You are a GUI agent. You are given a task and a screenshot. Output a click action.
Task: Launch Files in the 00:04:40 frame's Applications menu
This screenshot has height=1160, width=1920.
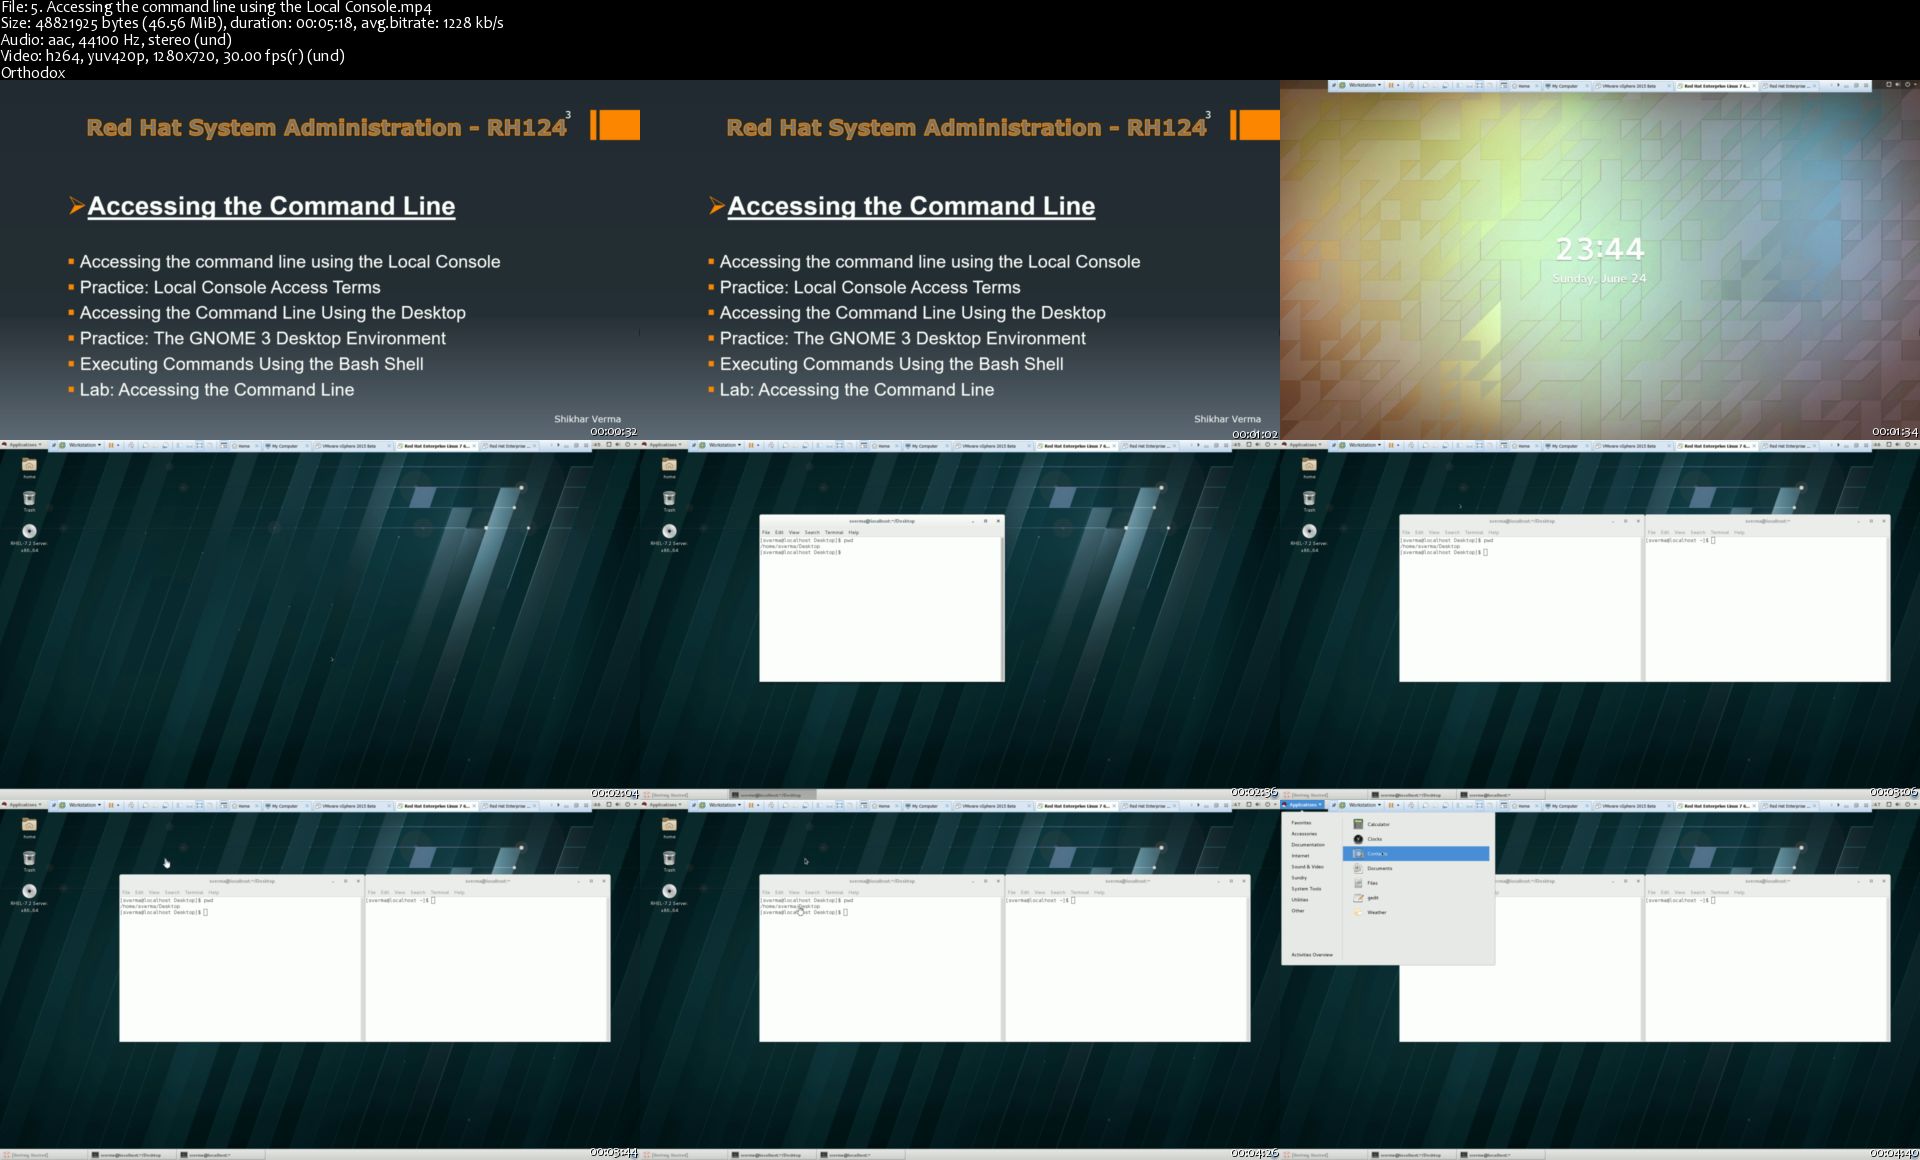click(1416, 883)
